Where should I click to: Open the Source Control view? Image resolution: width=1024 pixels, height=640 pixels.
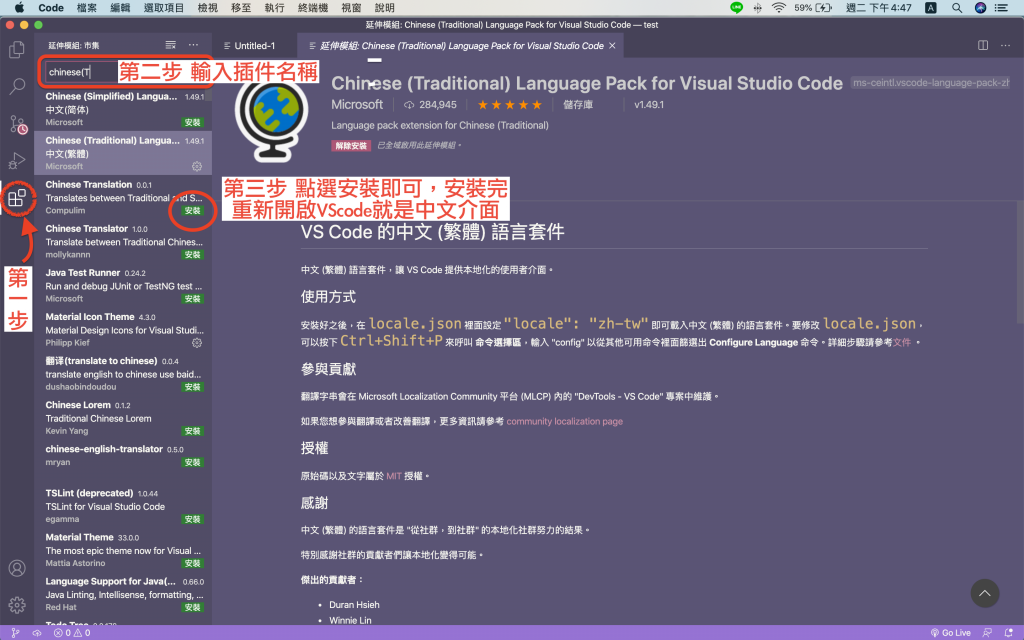click(x=17, y=123)
